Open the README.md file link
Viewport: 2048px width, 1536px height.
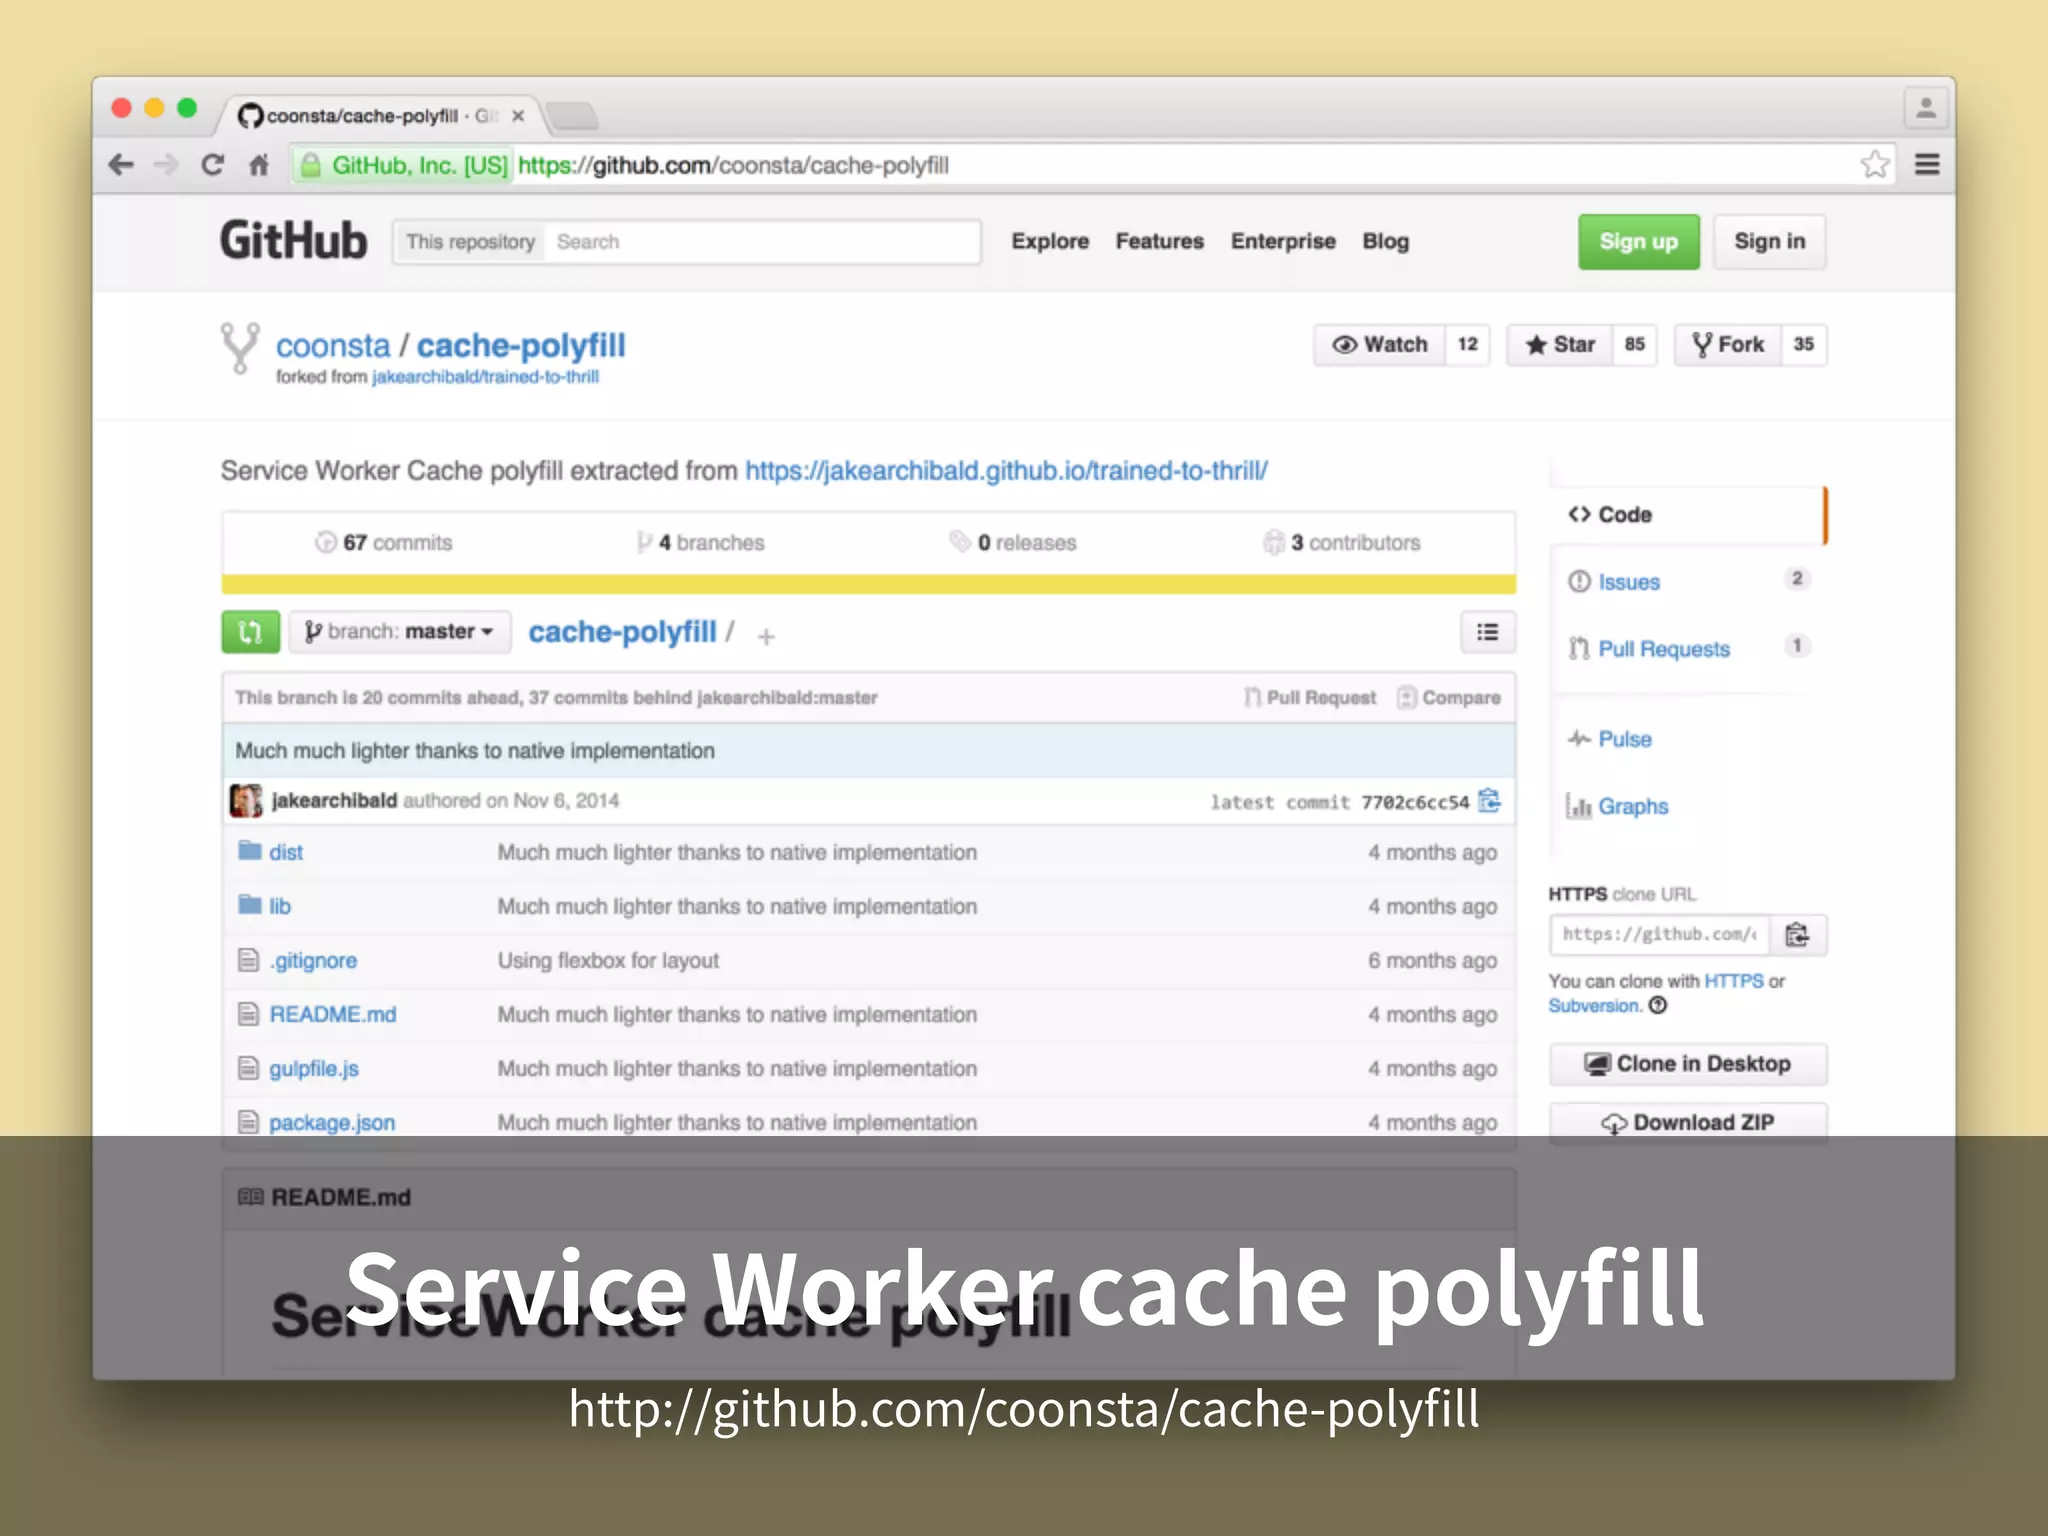(x=332, y=1014)
